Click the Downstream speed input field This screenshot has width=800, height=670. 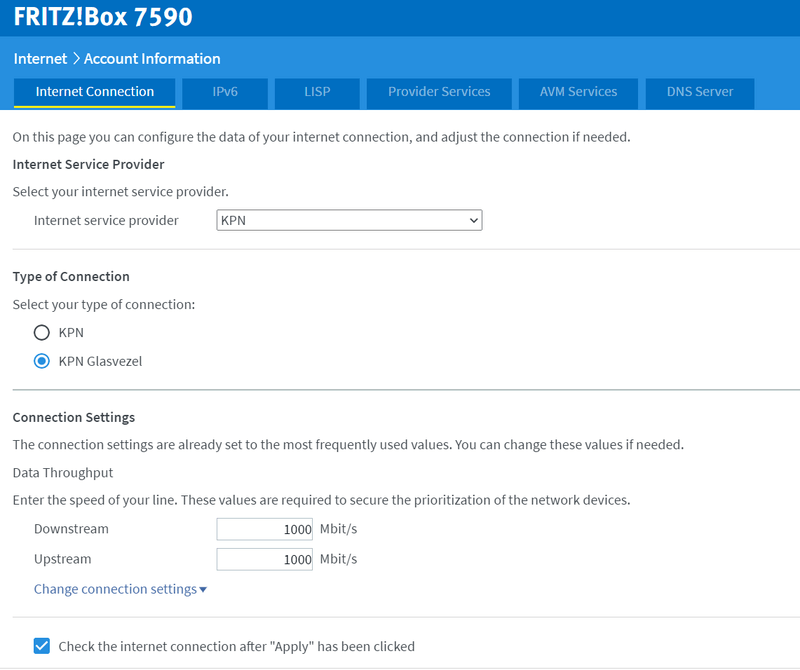tap(264, 529)
